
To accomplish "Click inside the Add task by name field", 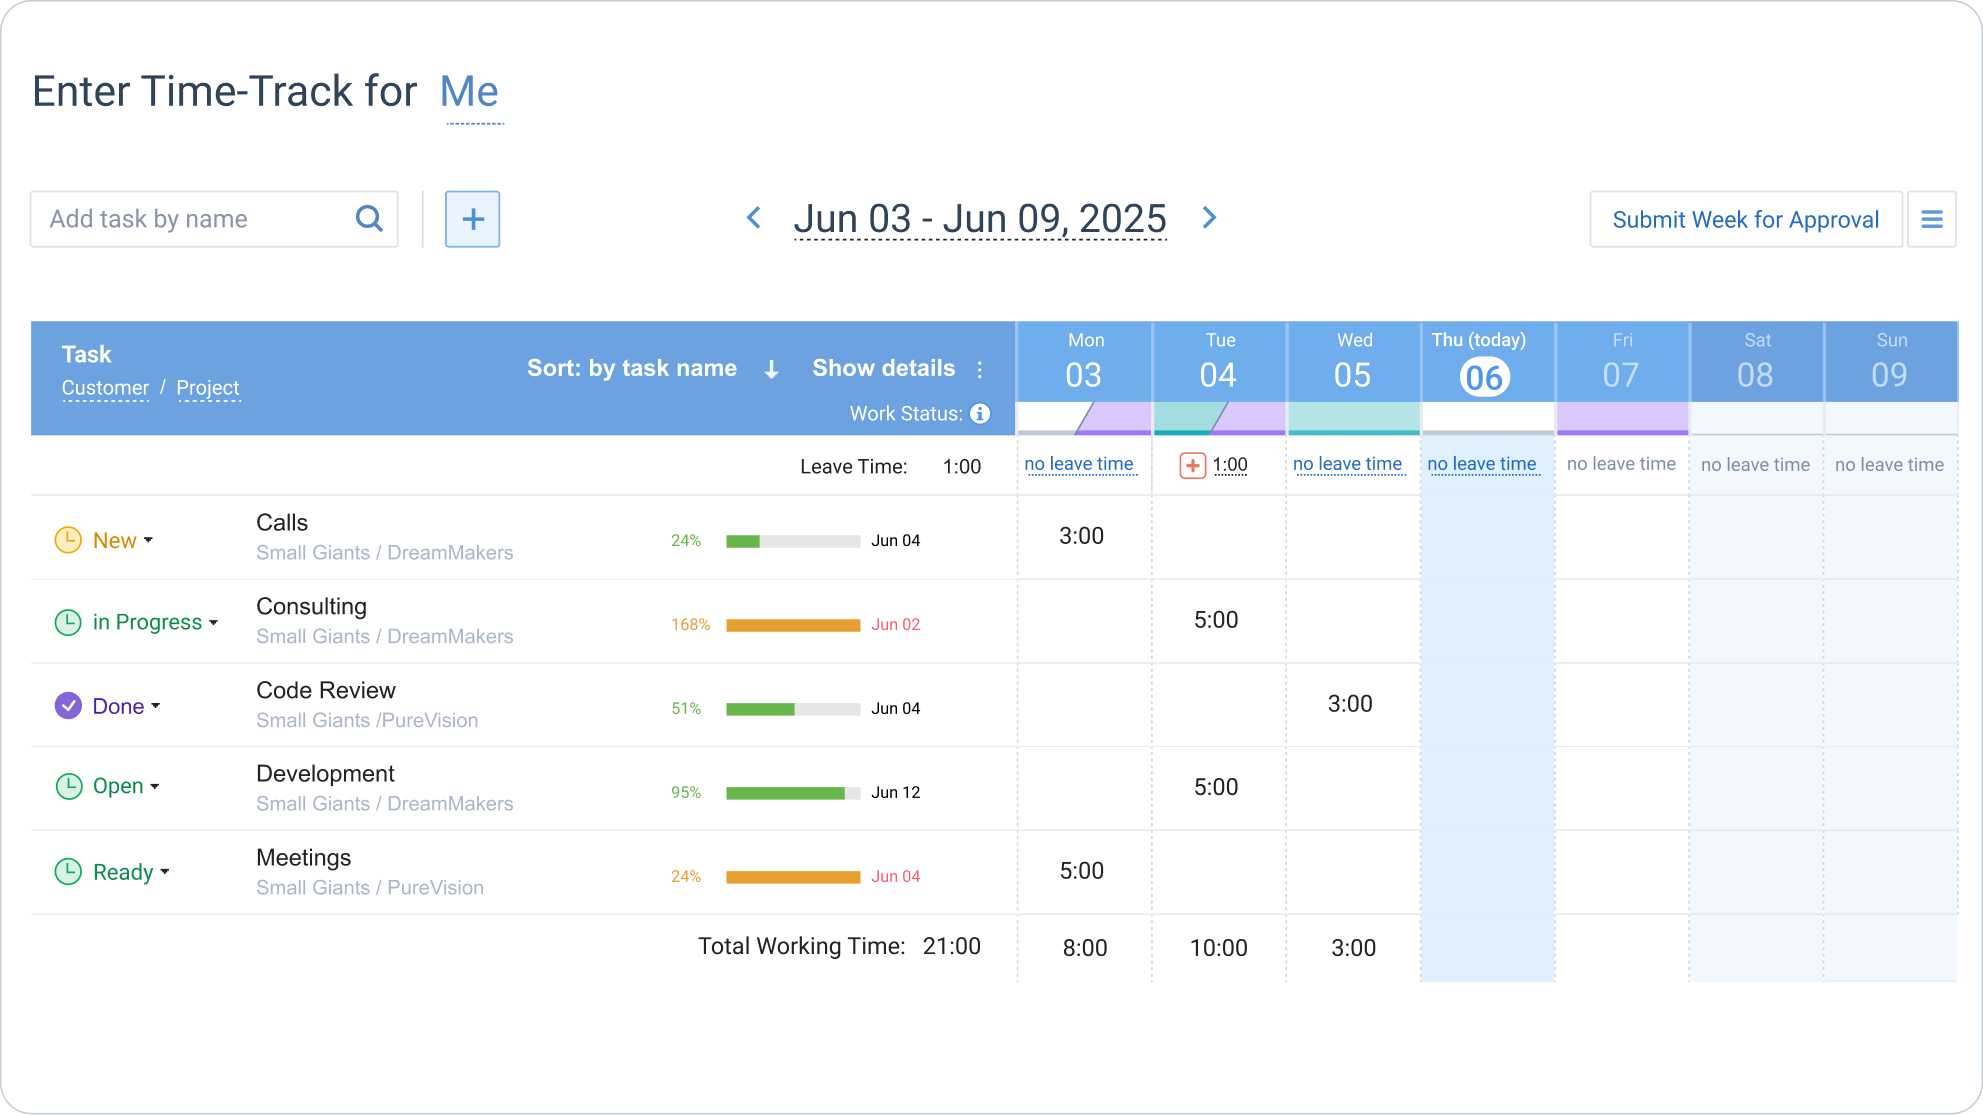I will (x=180, y=218).
